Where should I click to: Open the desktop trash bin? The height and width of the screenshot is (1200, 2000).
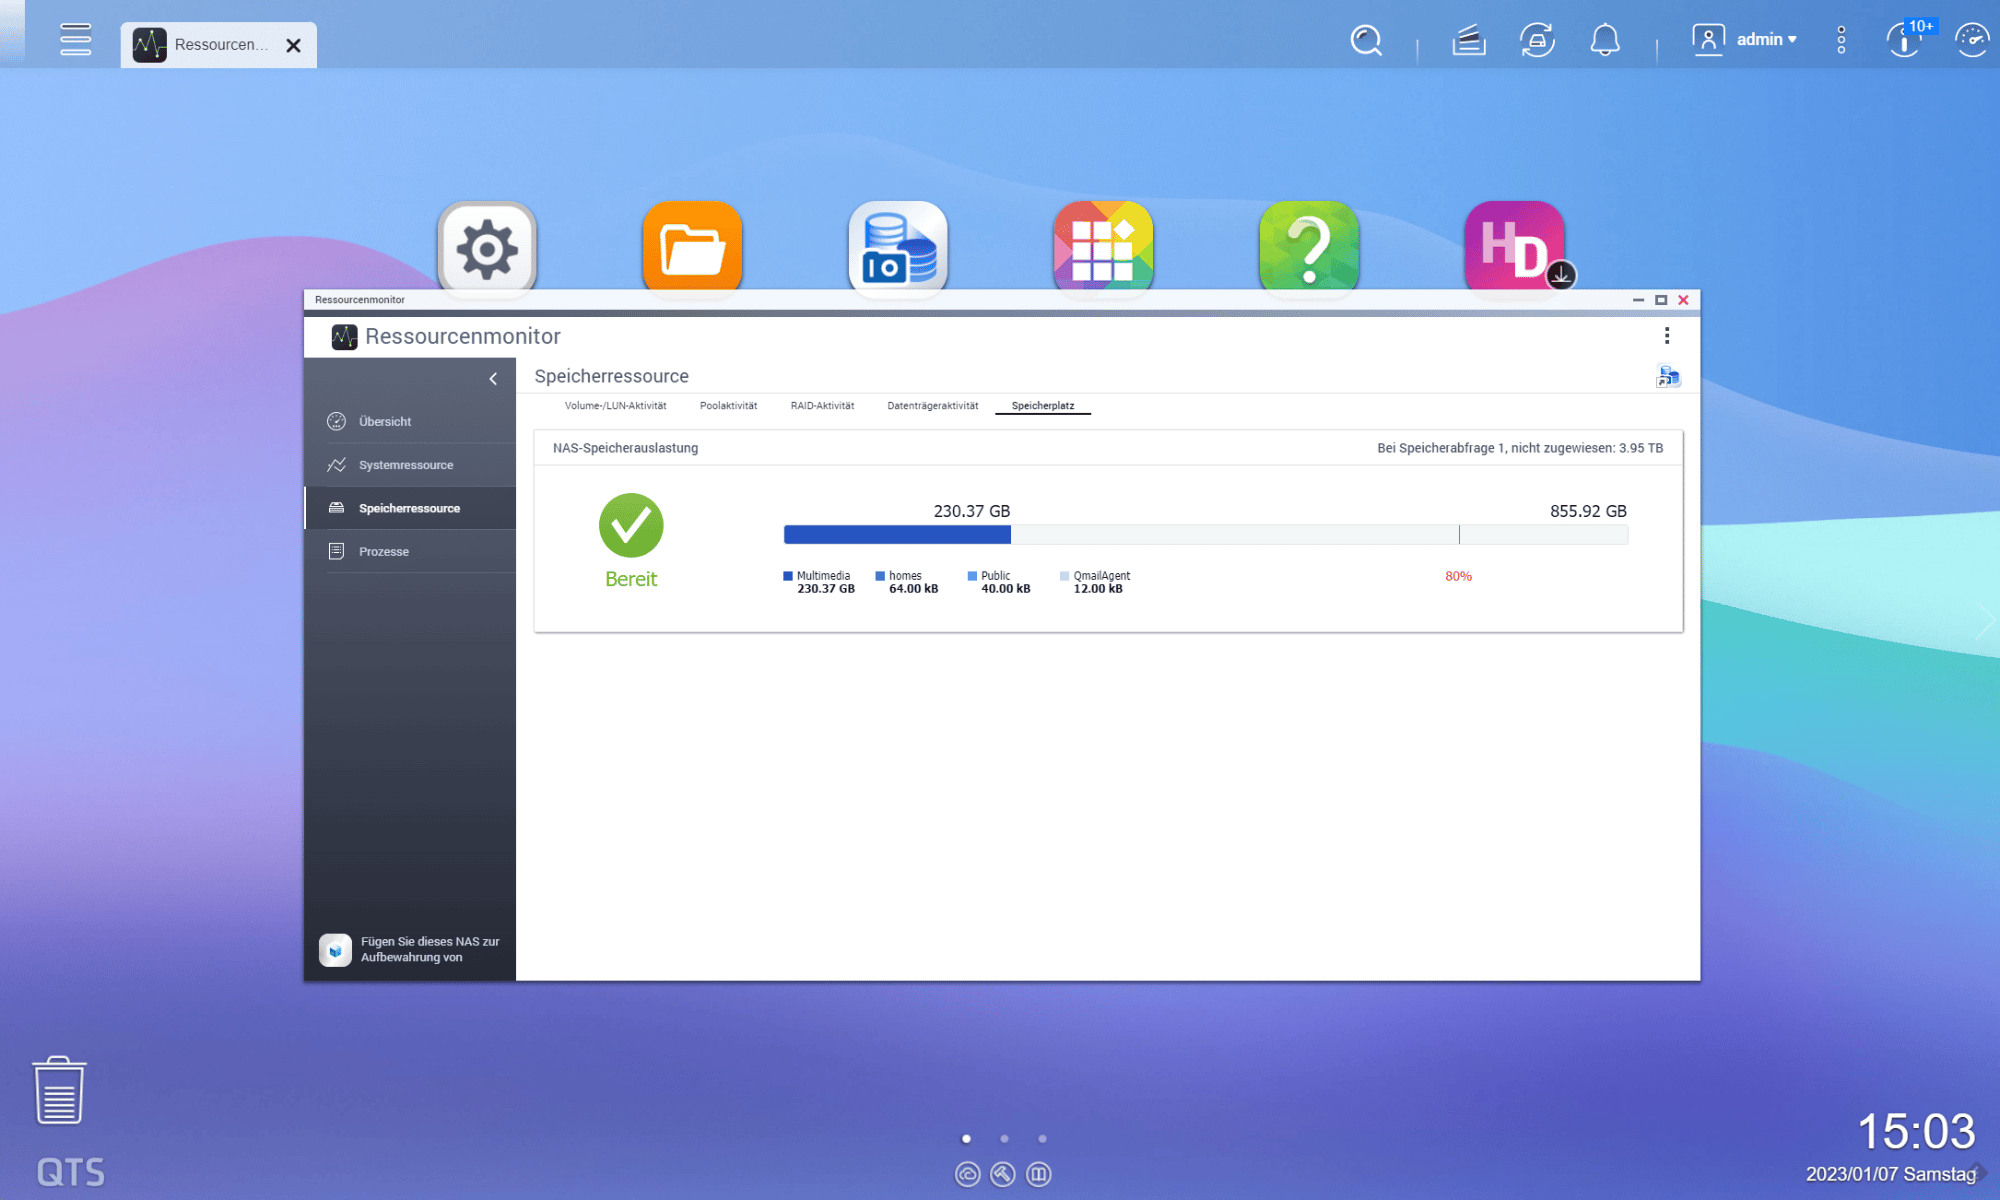tap(59, 1091)
